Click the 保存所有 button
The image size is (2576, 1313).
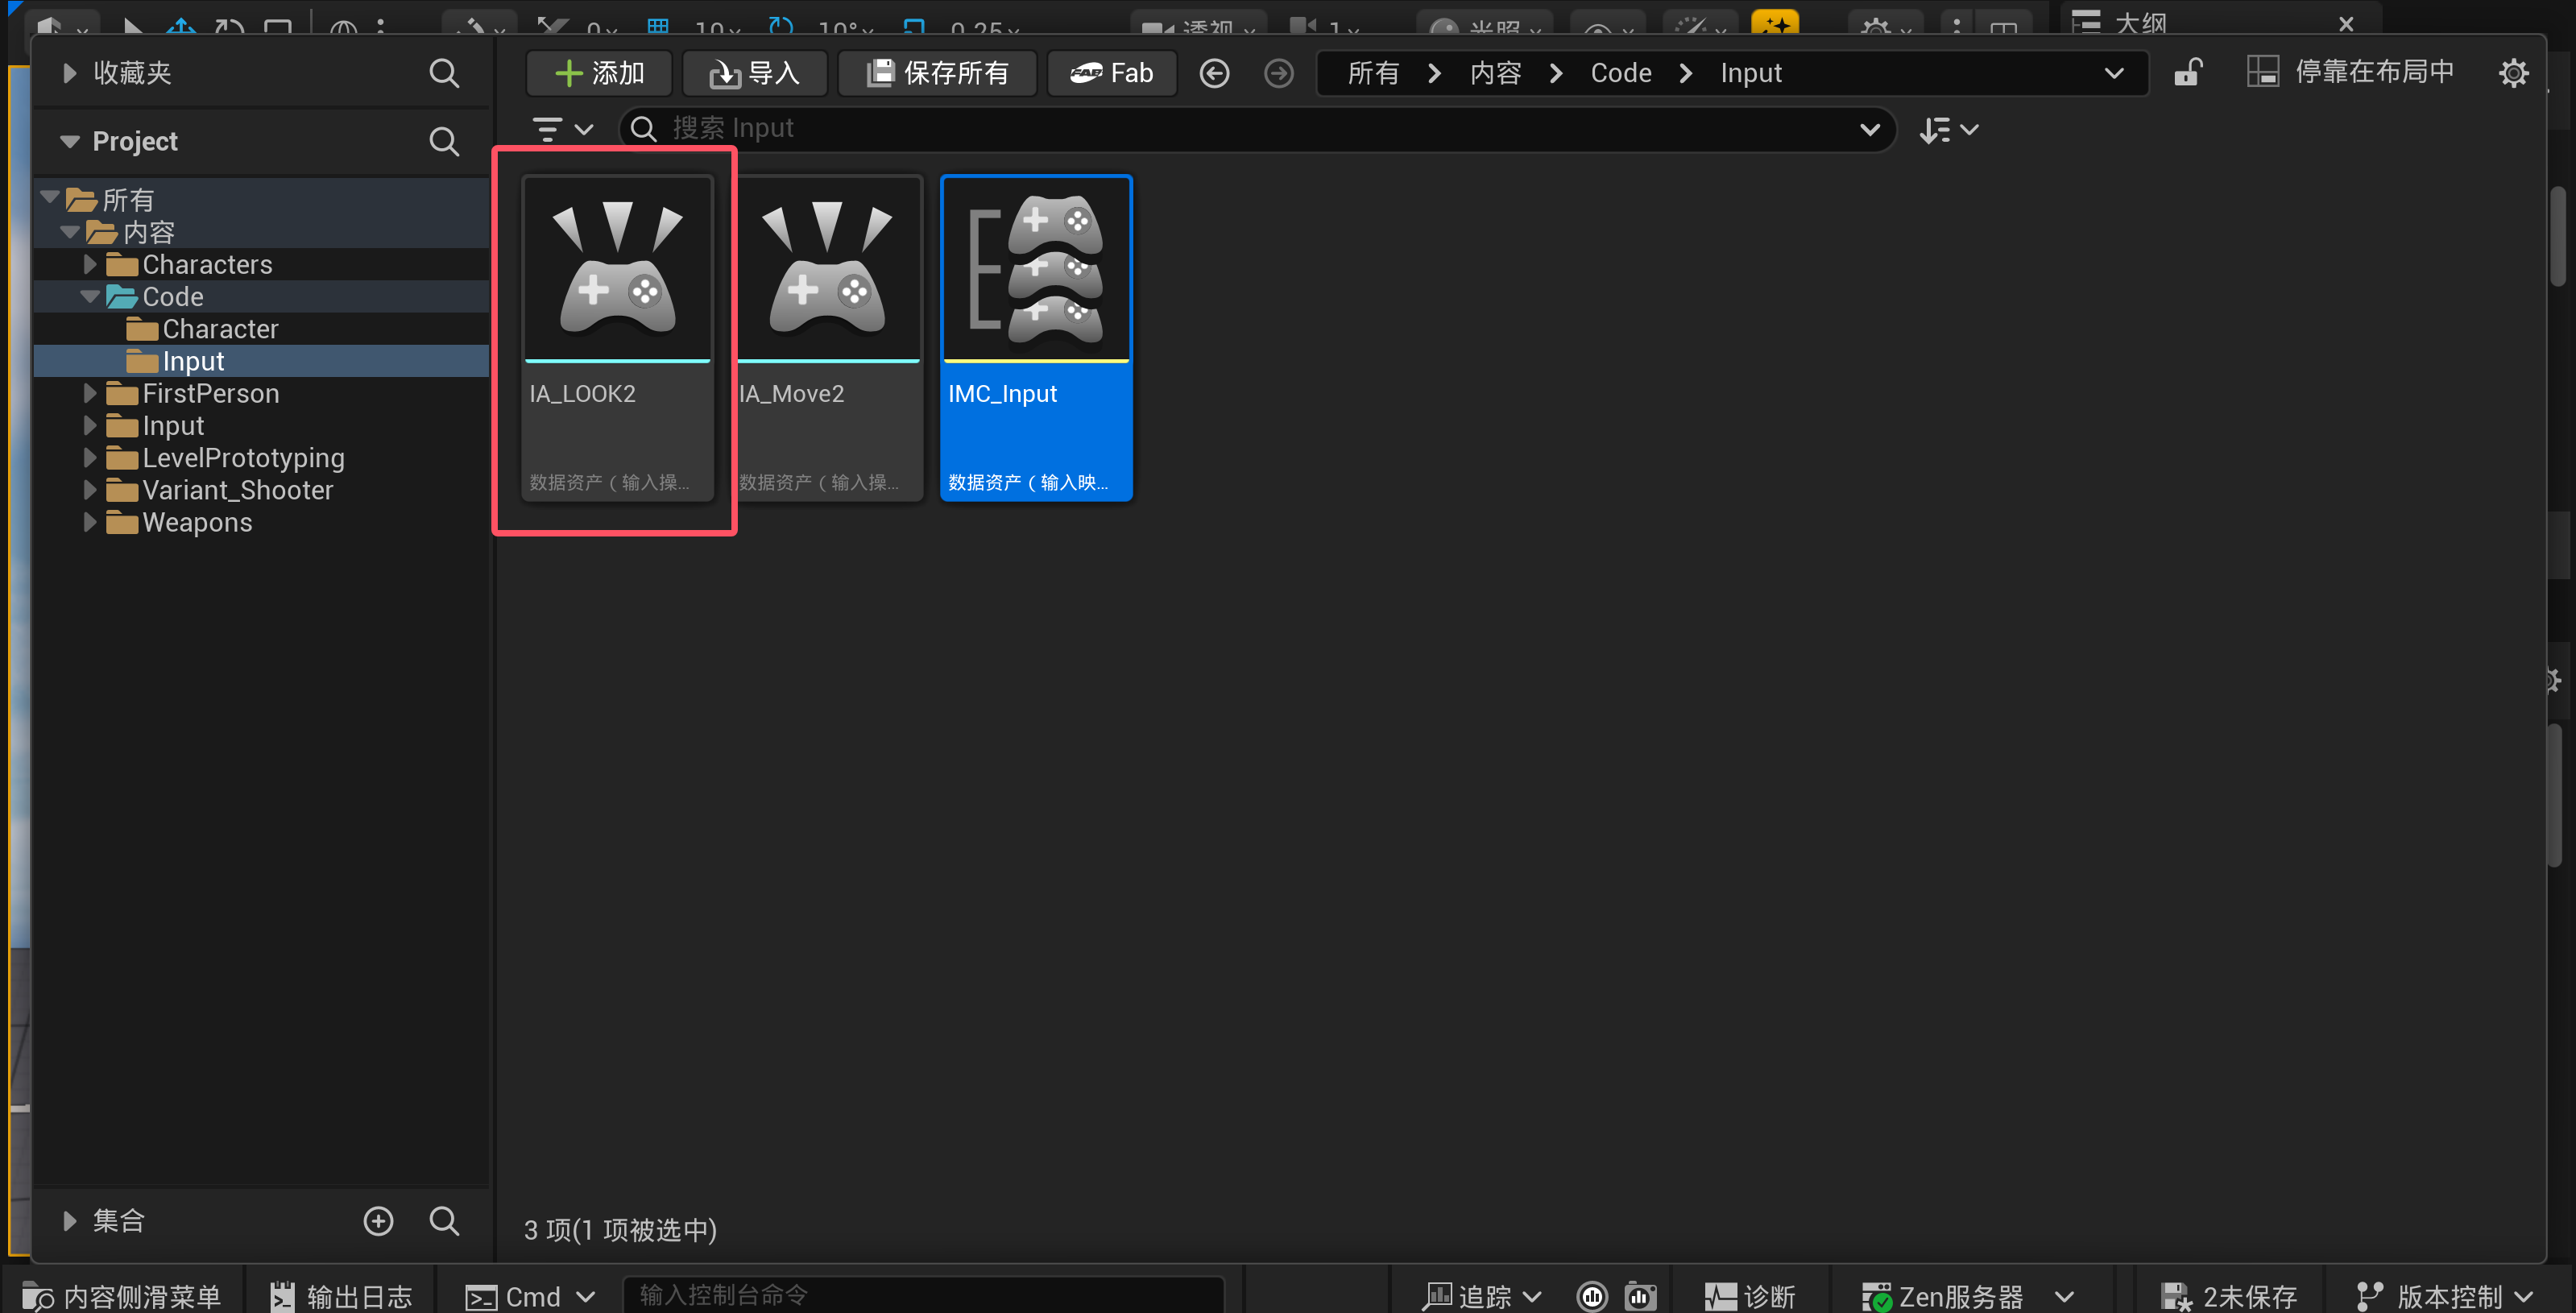[937, 73]
